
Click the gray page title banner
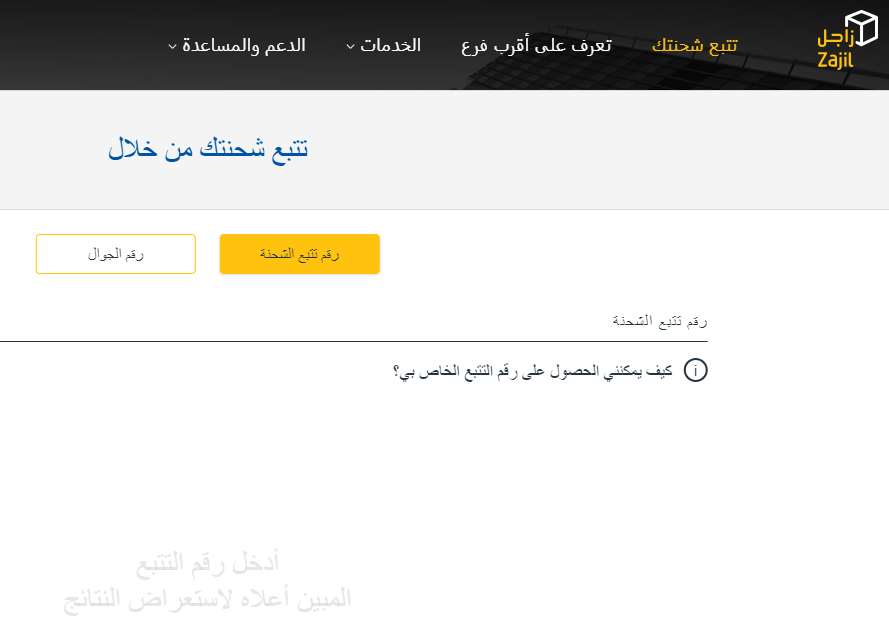600,150
